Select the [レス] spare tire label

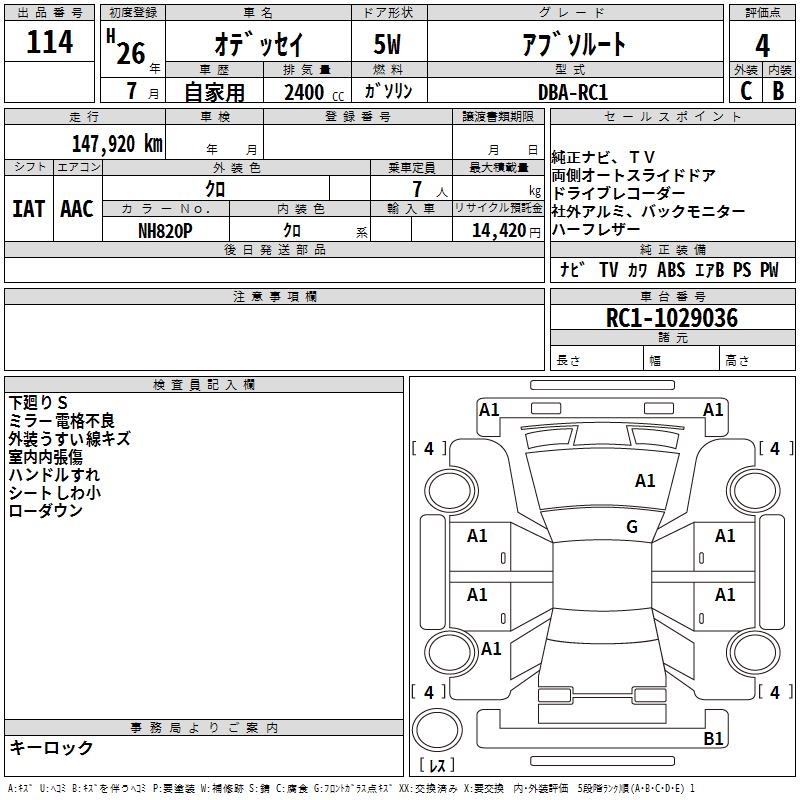437,765
